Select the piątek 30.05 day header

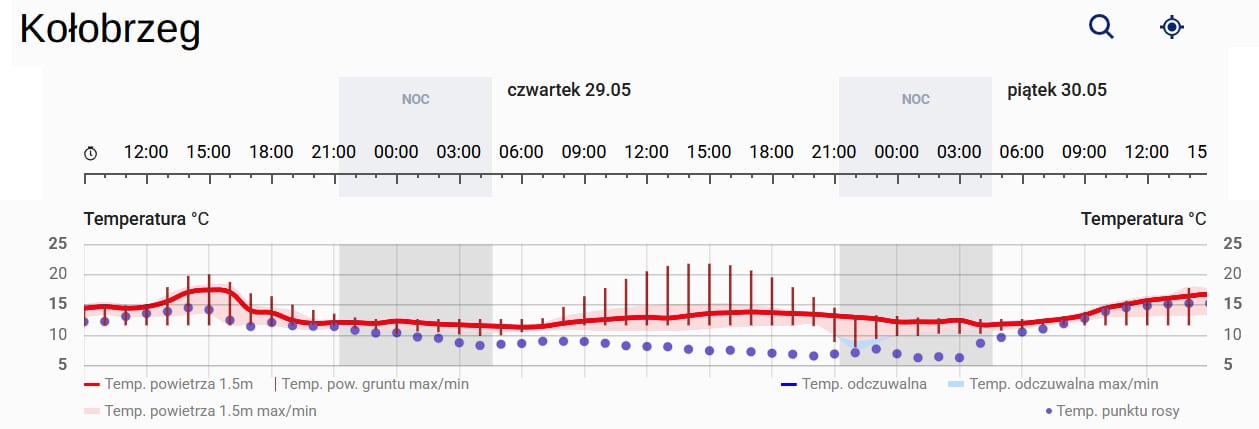pyautogui.click(x=1056, y=90)
